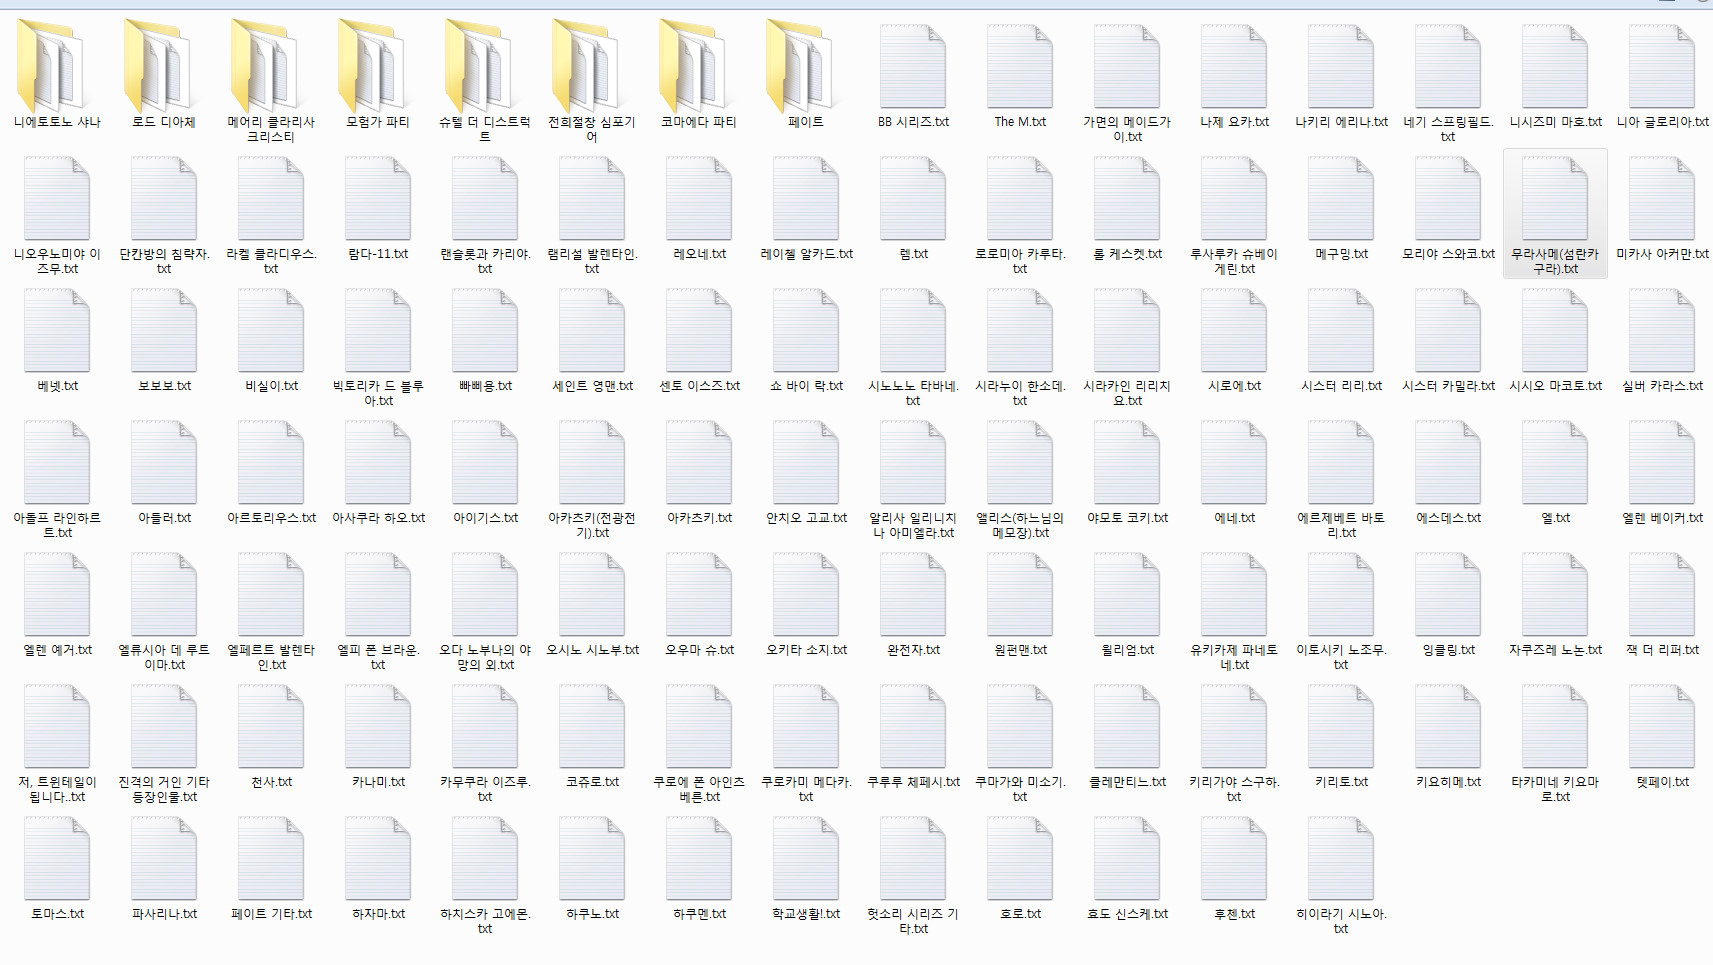Select the 원펀맨.txt file
1713x965 pixels.
pos(1020,598)
